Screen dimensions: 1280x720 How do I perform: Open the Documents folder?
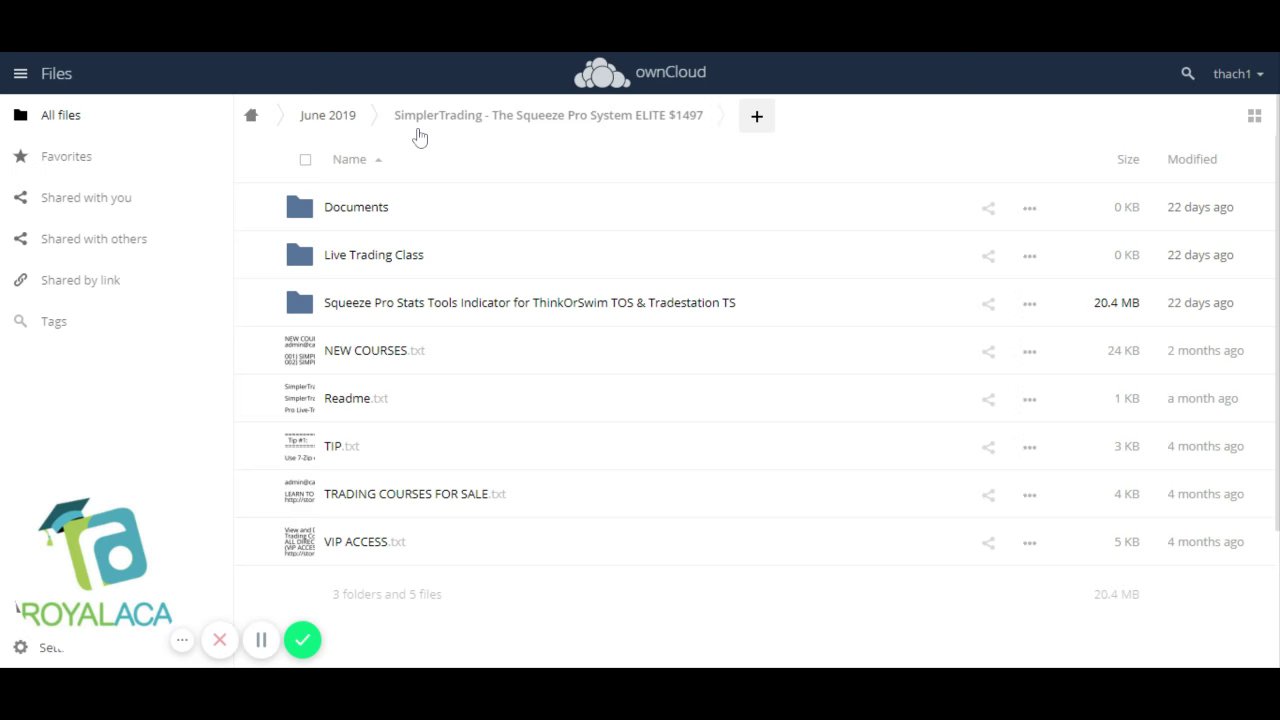[x=356, y=207]
